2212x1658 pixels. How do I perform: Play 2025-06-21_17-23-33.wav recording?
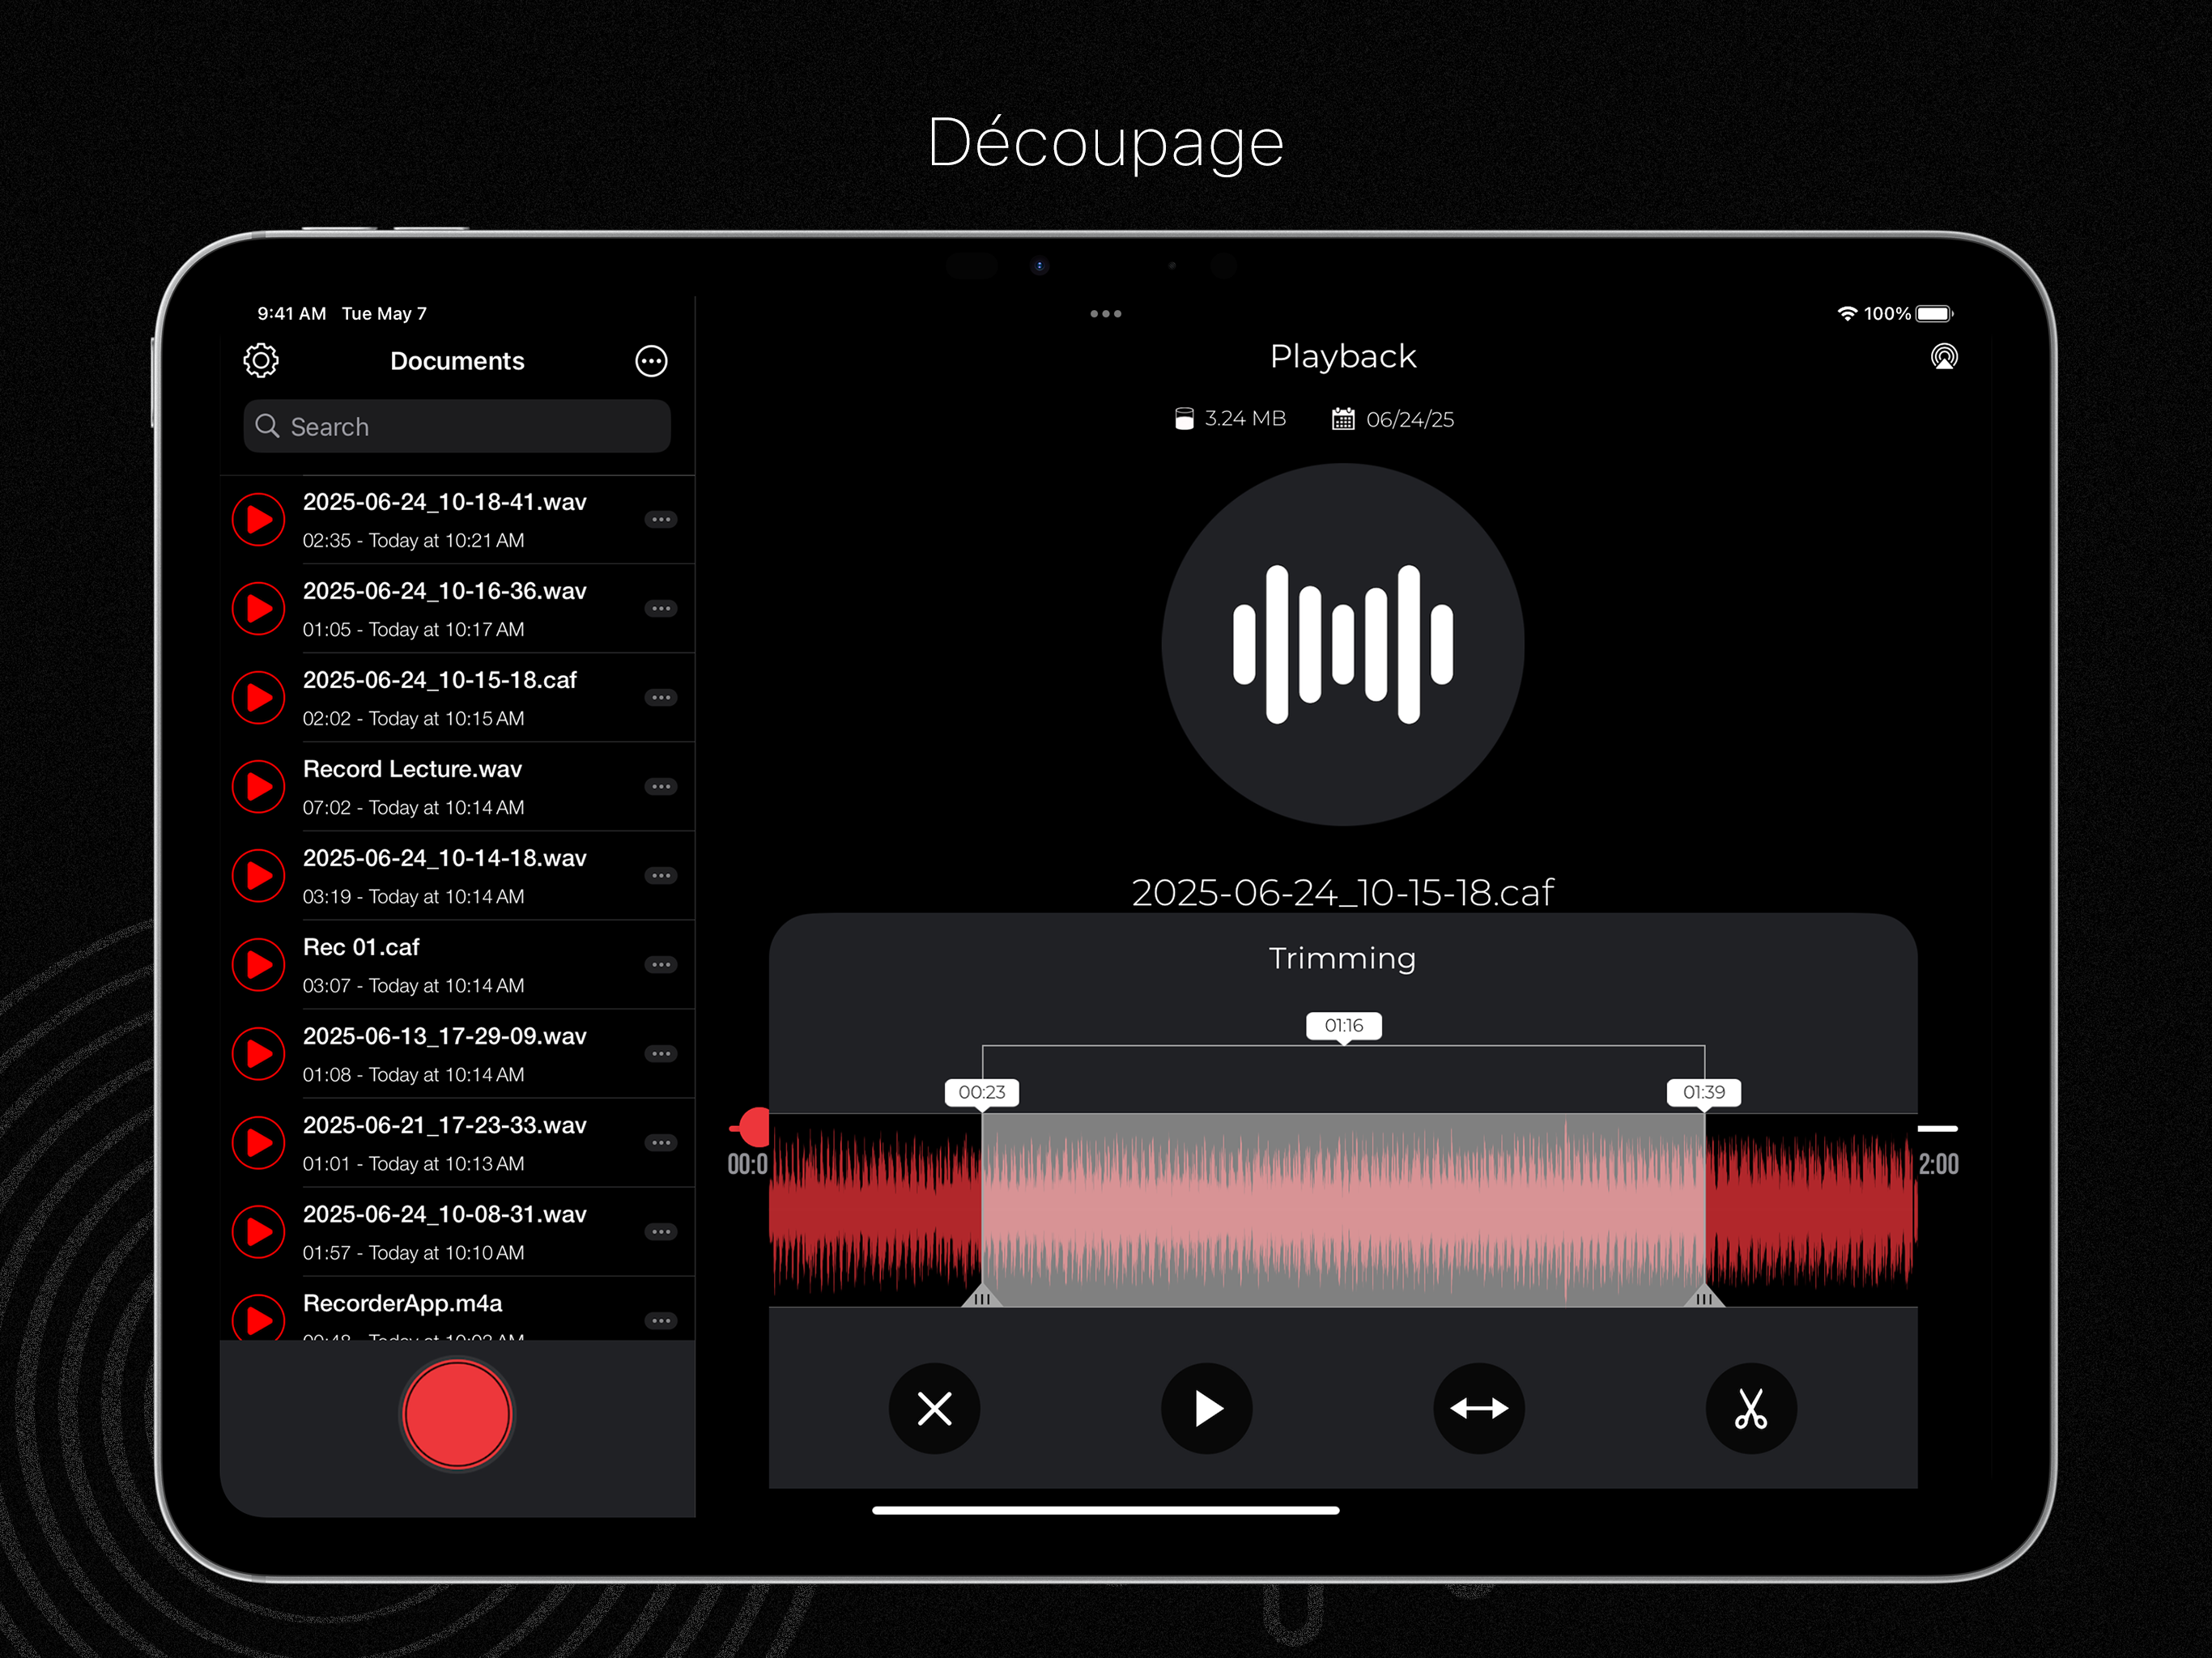[x=259, y=1143]
